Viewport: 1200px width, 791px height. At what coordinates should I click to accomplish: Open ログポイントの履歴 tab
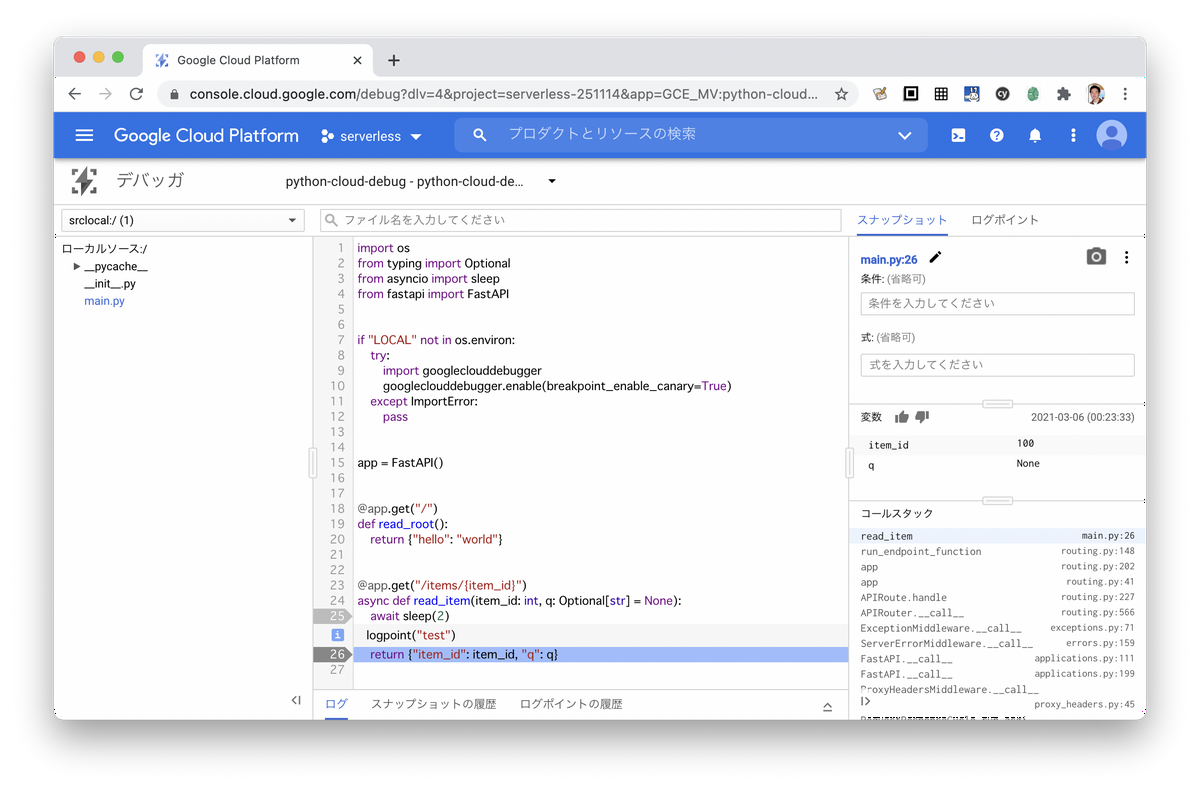coord(571,704)
